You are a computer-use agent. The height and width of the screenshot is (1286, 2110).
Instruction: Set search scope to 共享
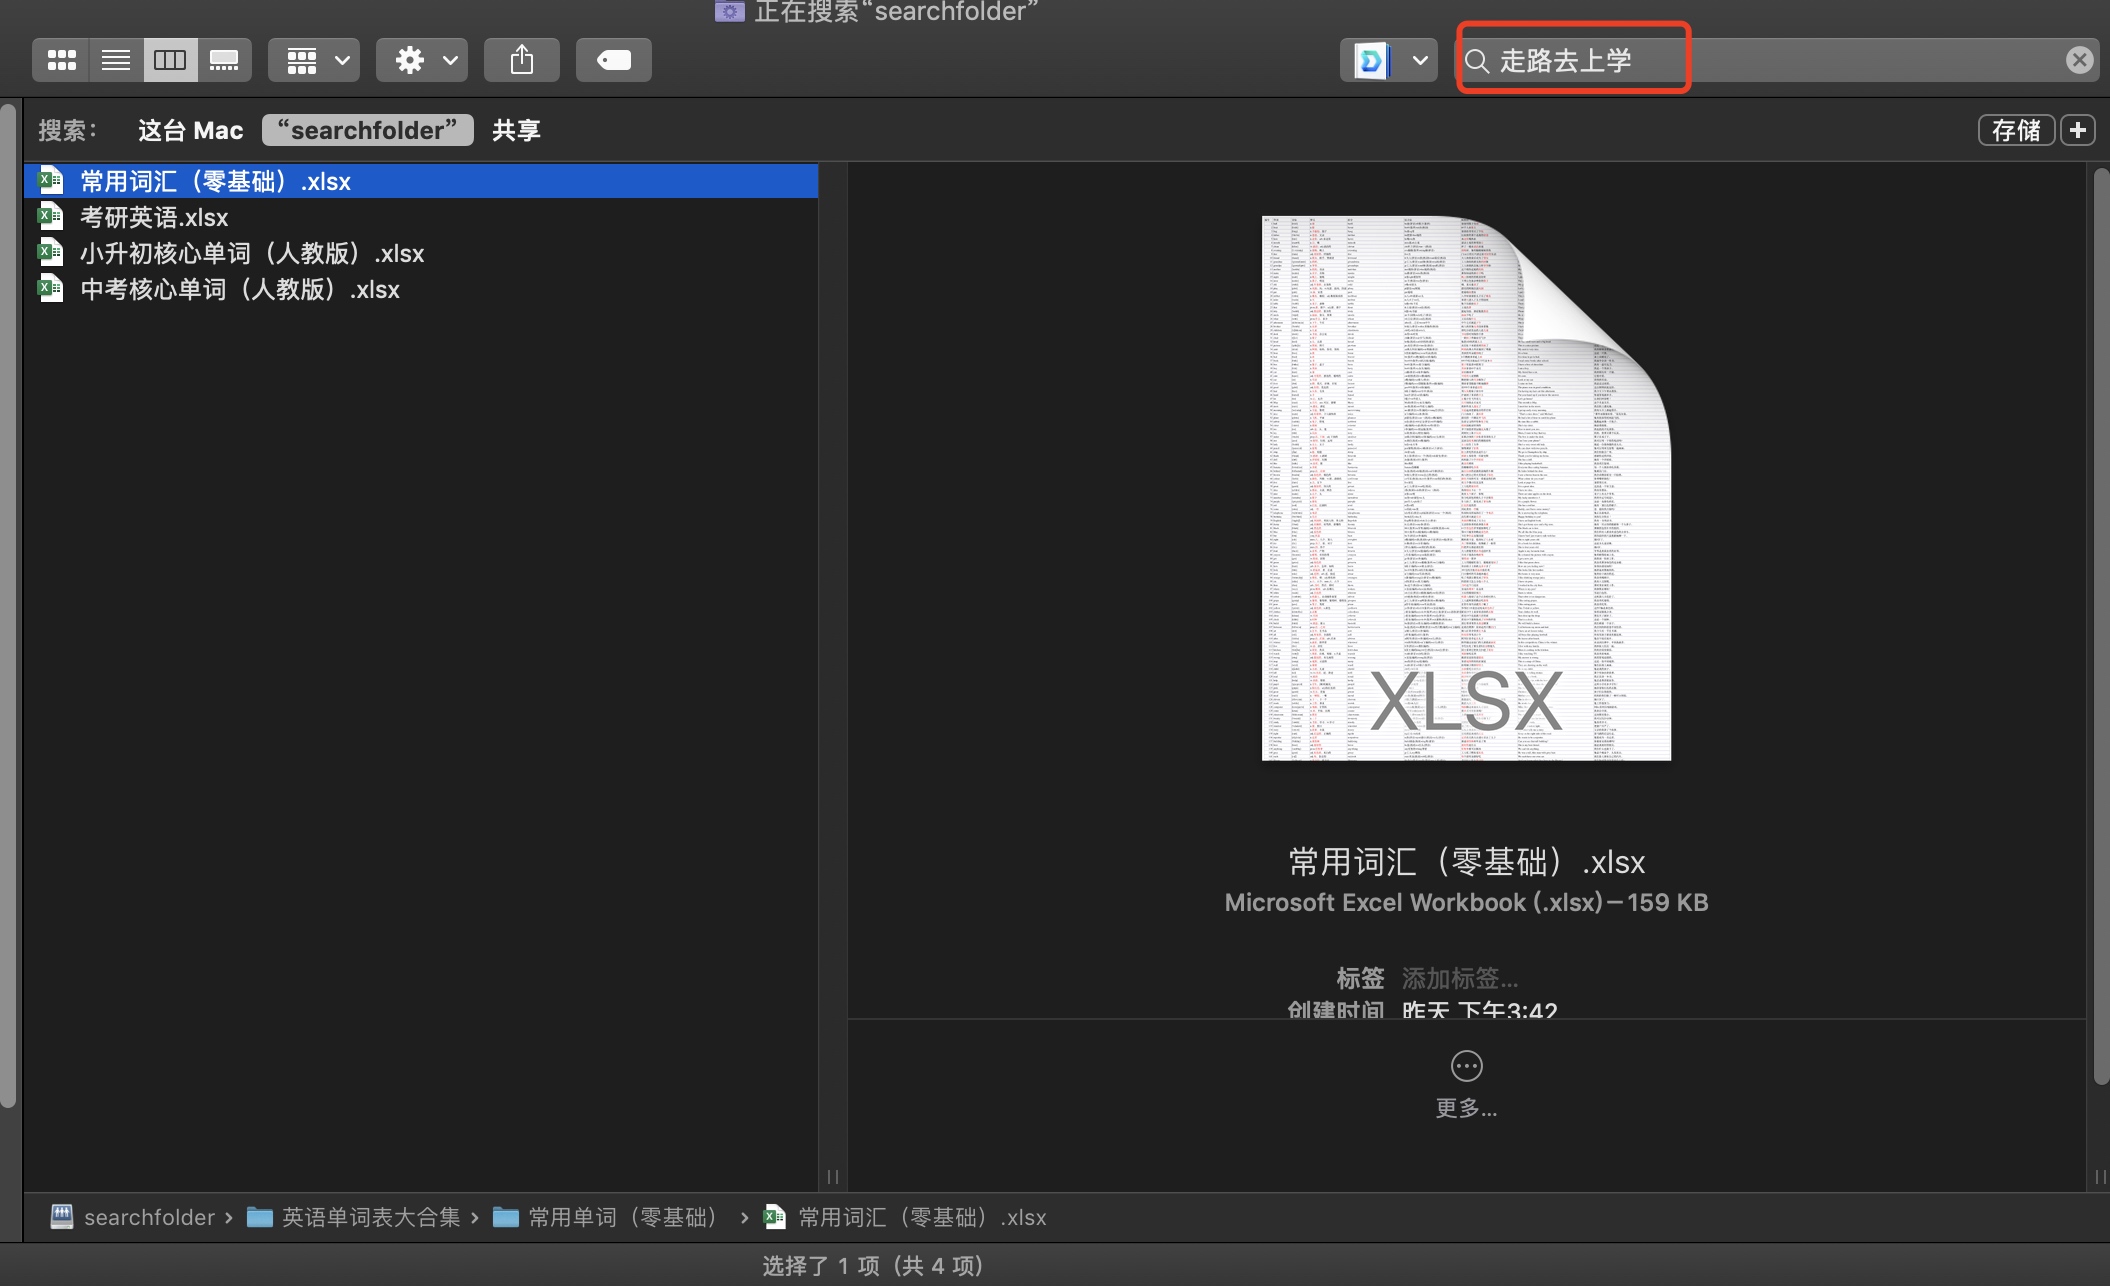[516, 130]
